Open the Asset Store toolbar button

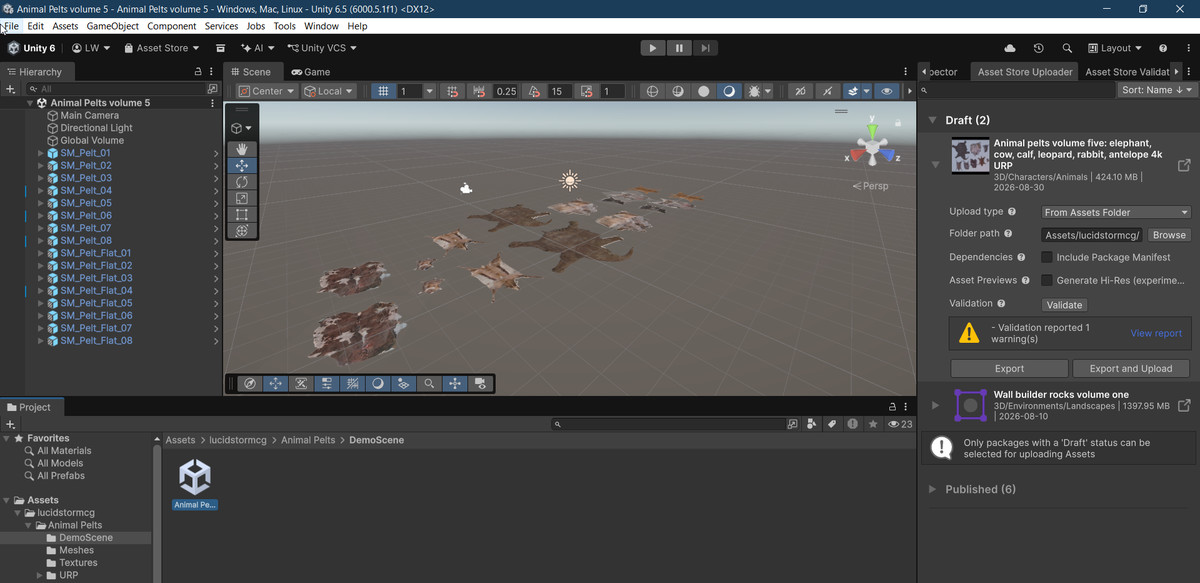pyautogui.click(x=162, y=48)
